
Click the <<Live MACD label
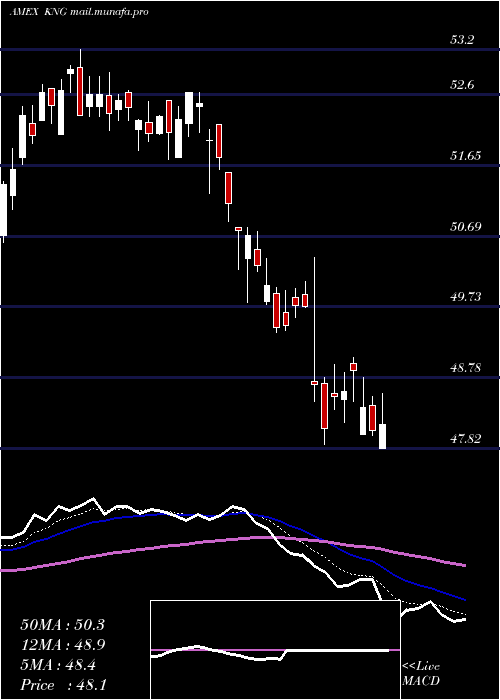(421, 674)
